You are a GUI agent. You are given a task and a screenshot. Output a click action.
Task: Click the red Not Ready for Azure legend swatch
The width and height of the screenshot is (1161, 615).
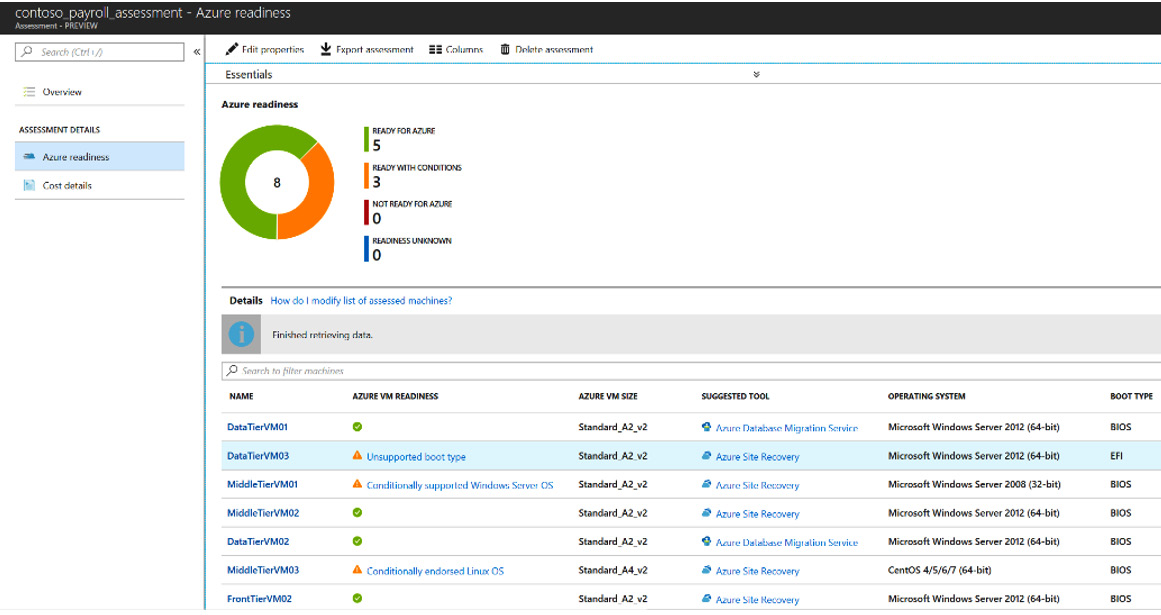point(367,212)
